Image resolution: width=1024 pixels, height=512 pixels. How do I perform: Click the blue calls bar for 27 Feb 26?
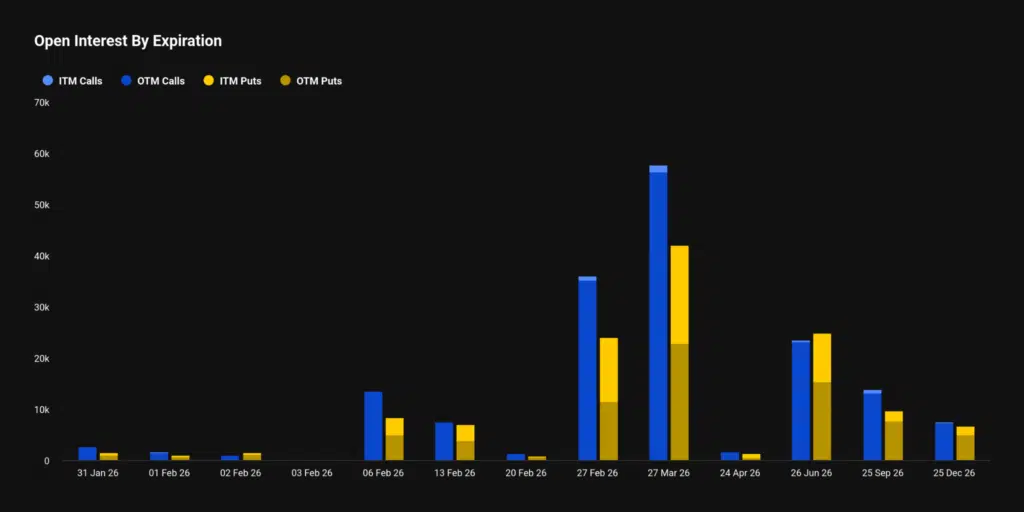point(587,370)
